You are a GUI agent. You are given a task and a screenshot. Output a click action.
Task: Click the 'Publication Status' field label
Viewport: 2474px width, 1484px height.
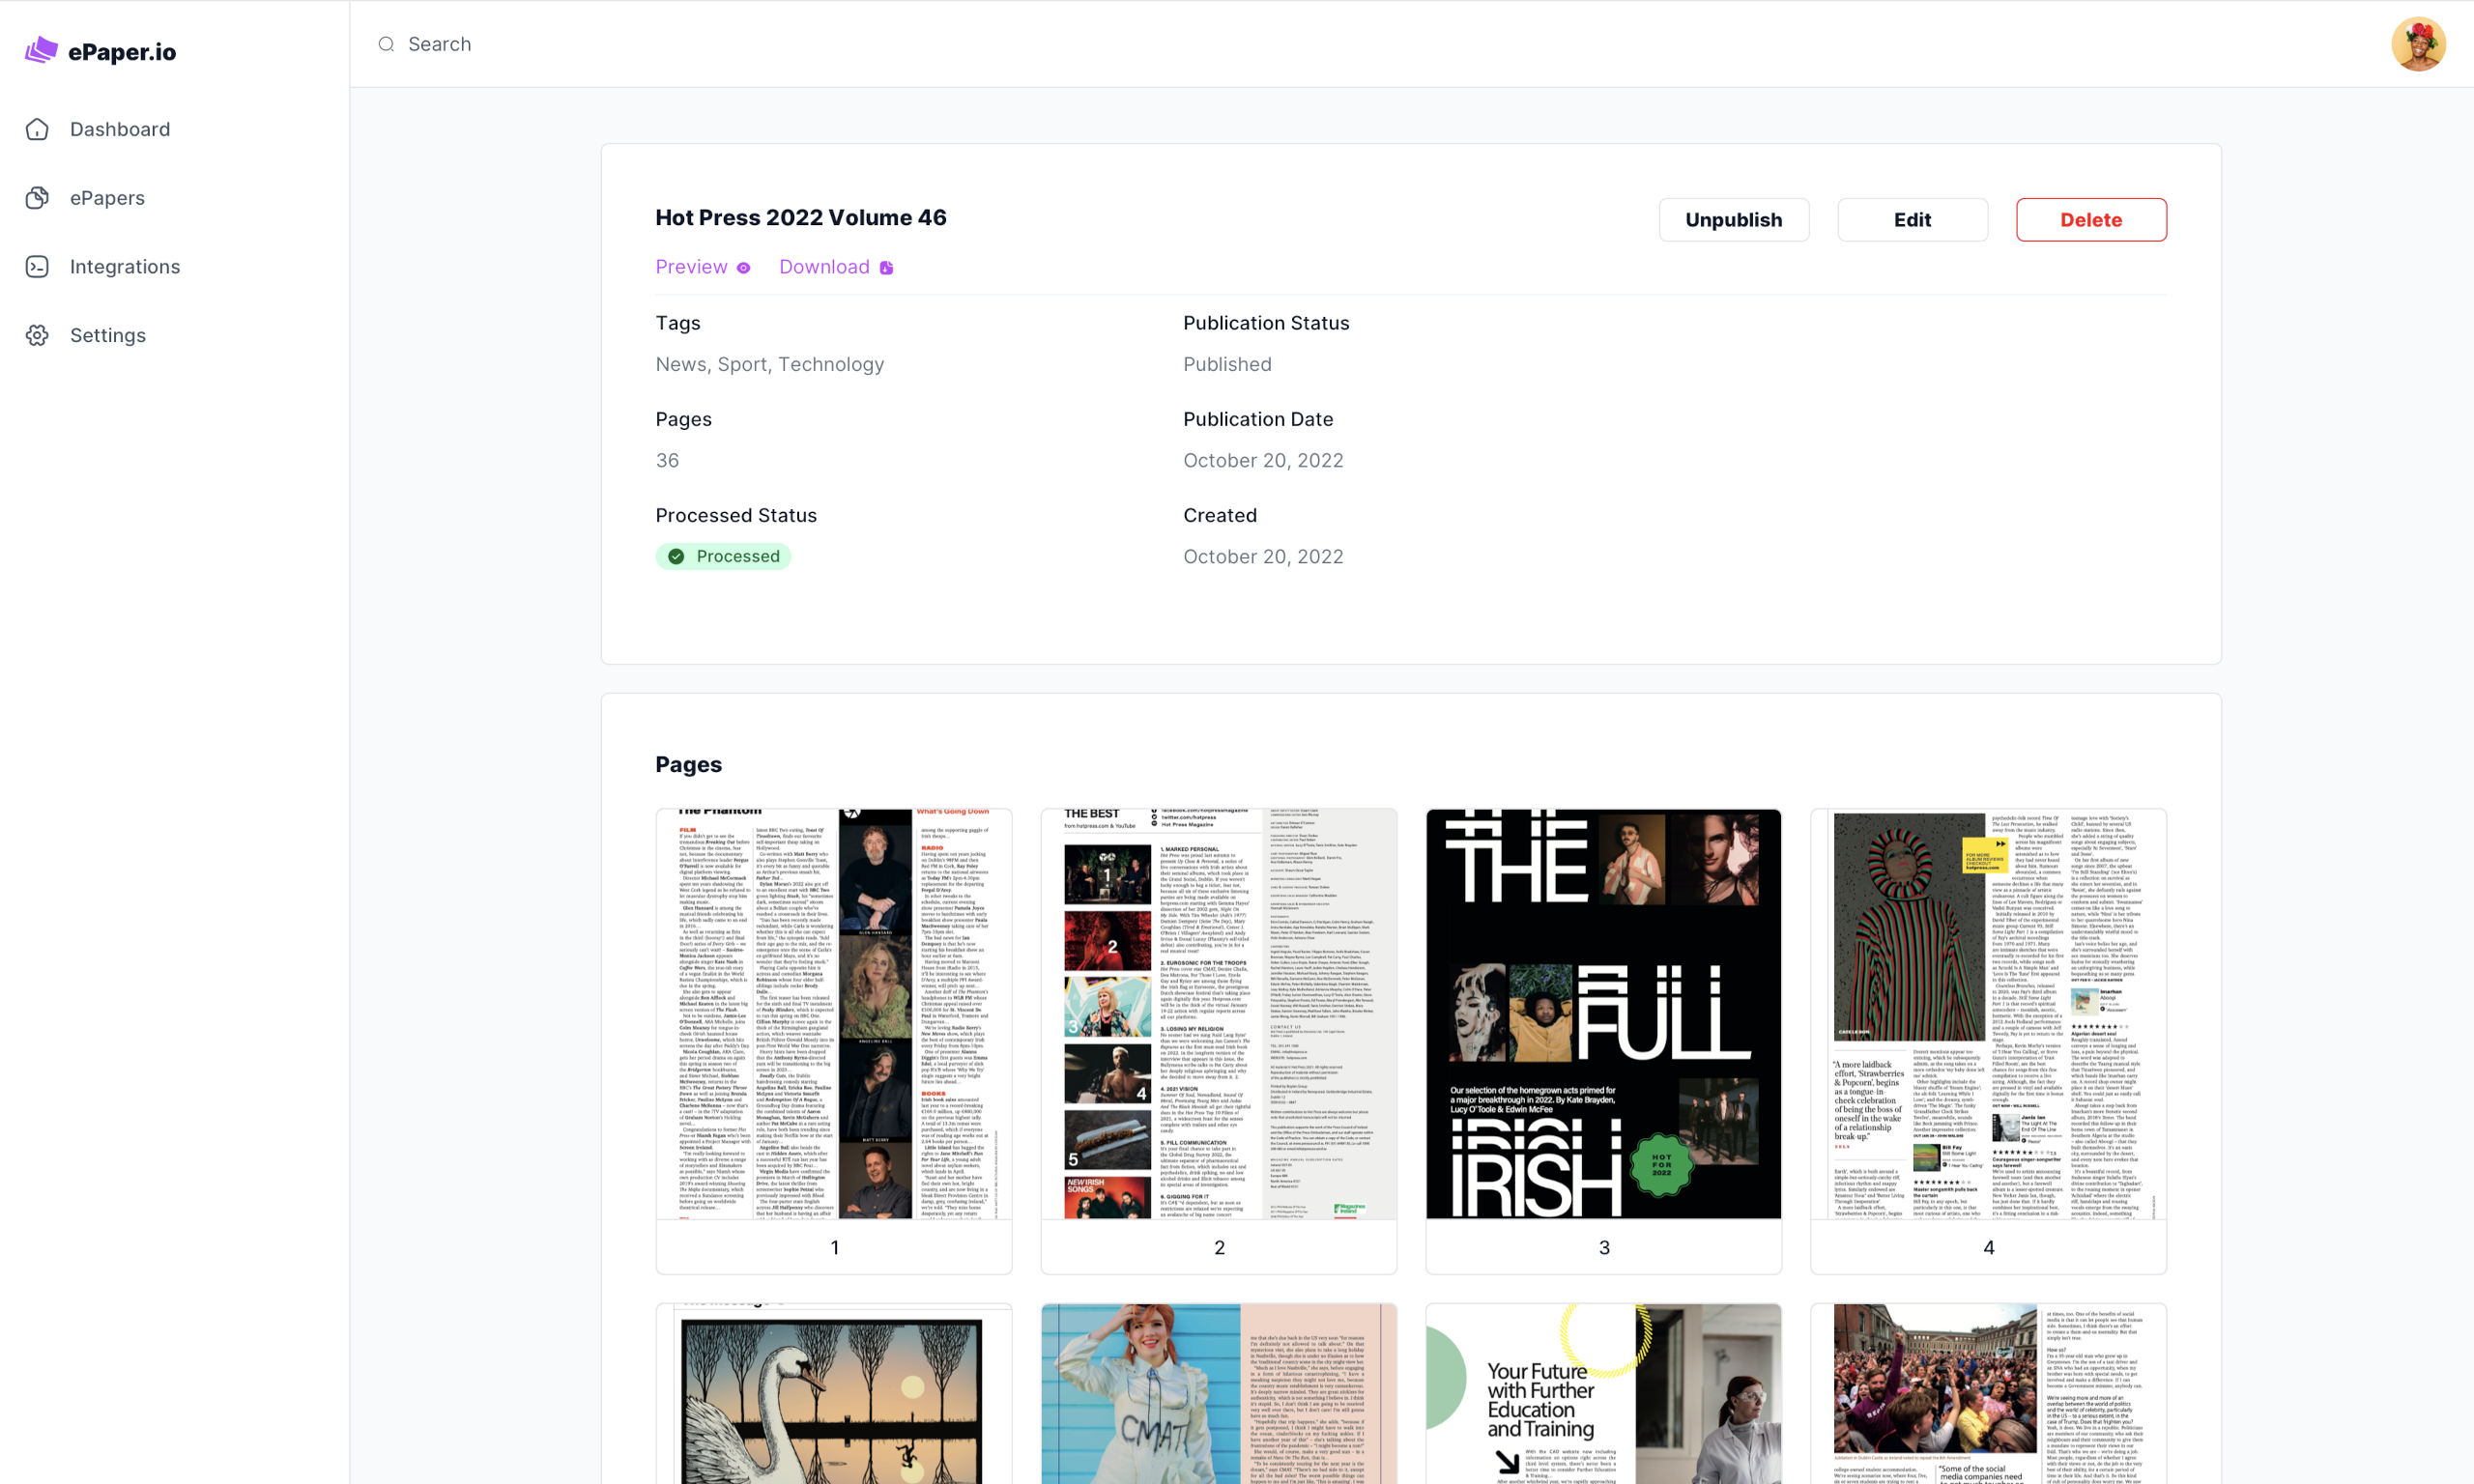1266,323
